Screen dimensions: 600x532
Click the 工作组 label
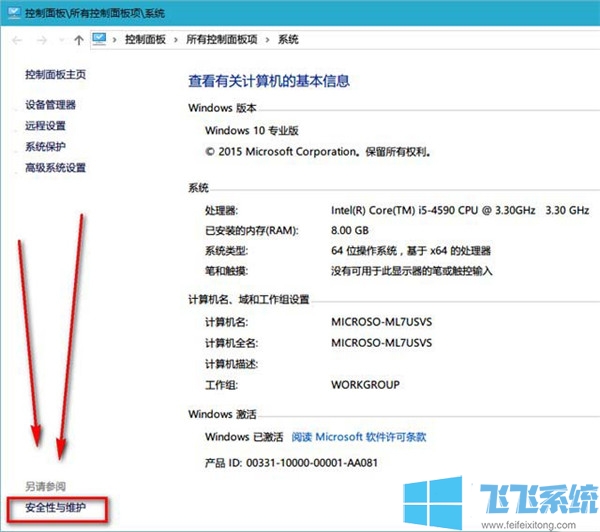(221, 385)
